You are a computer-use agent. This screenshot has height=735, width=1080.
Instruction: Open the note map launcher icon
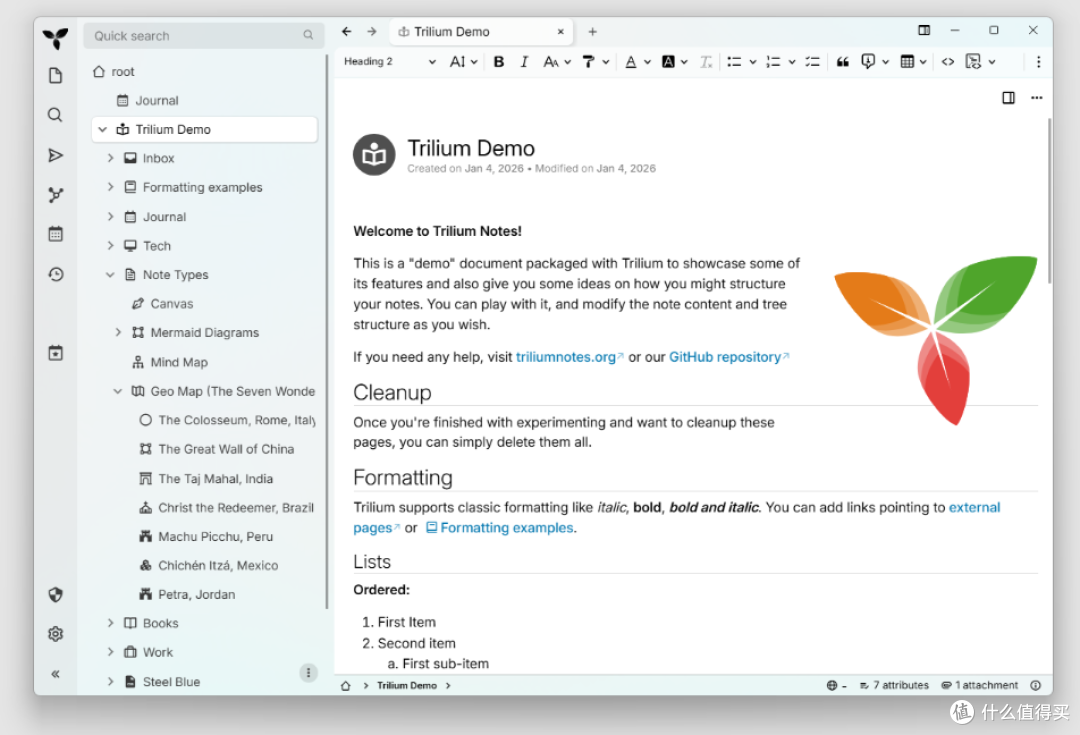point(55,195)
